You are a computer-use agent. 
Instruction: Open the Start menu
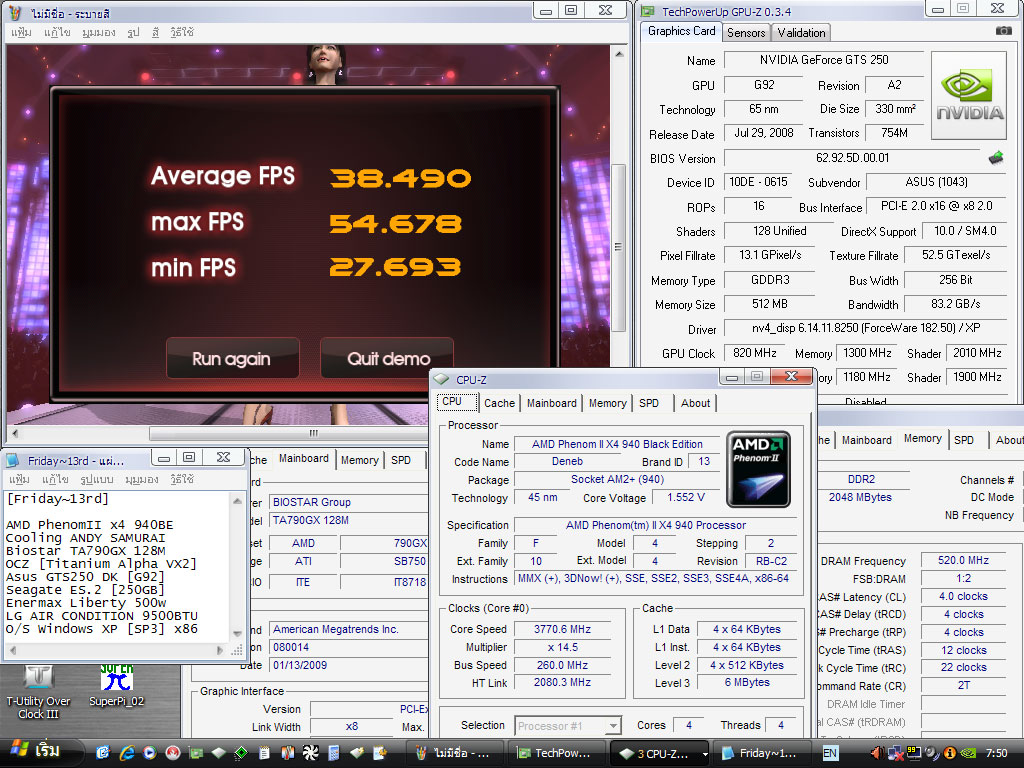pyautogui.click(x=39, y=752)
